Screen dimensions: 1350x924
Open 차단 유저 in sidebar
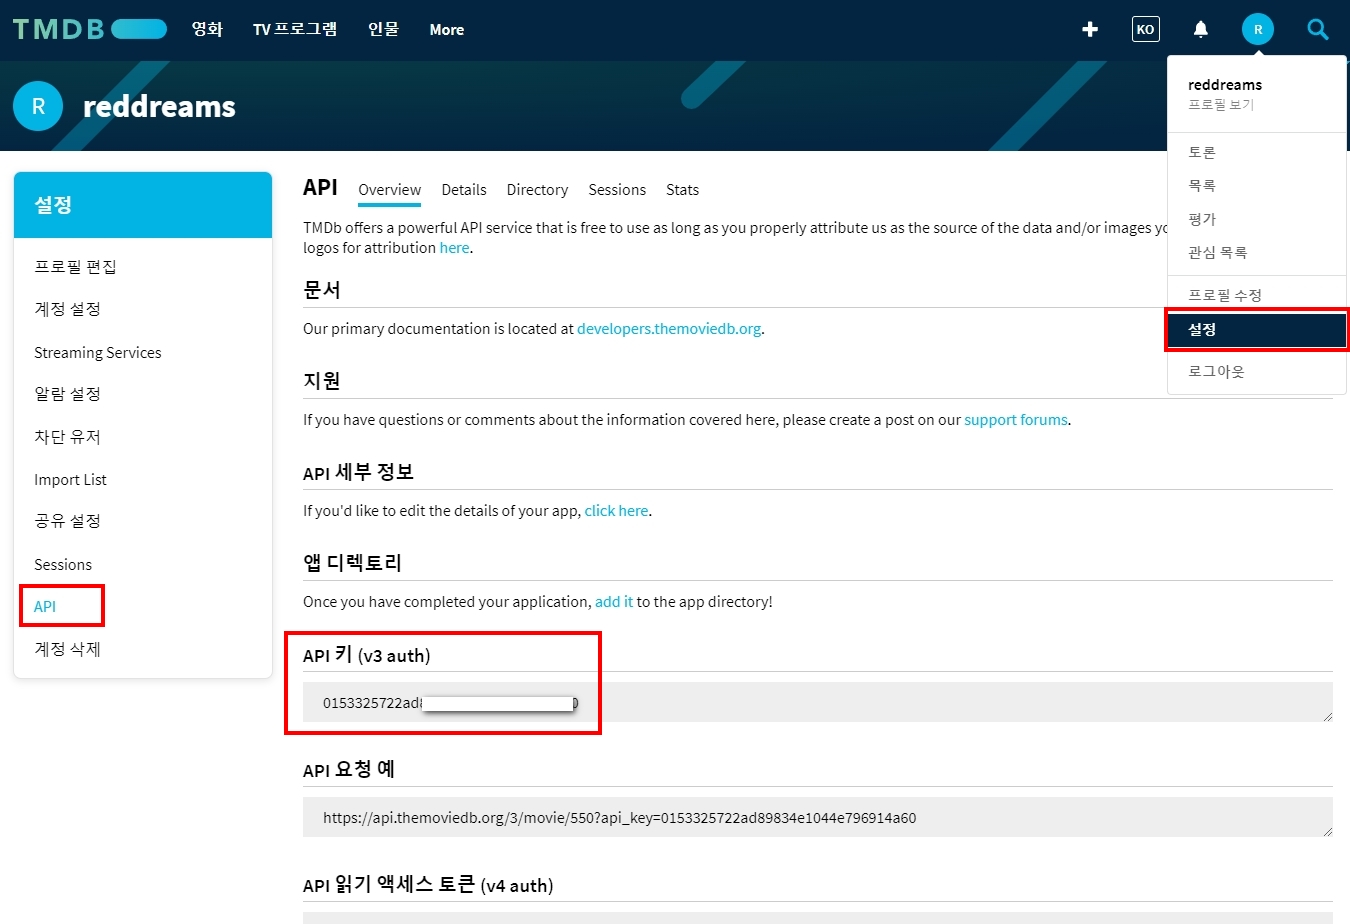[x=68, y=437]
